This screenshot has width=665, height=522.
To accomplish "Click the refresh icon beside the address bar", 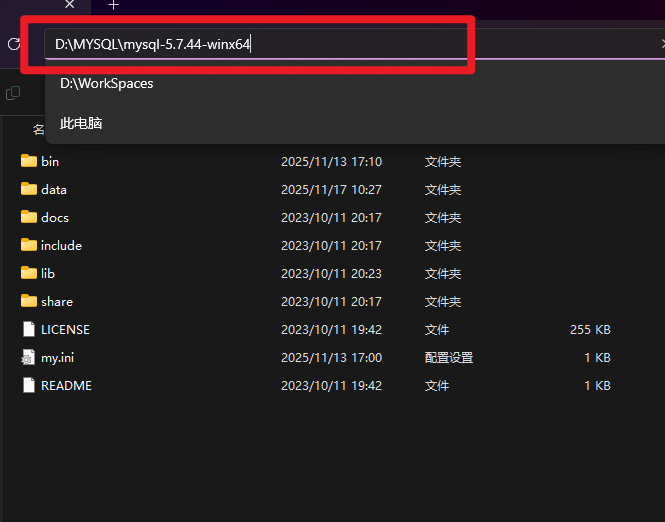I will tap(13, 44).
